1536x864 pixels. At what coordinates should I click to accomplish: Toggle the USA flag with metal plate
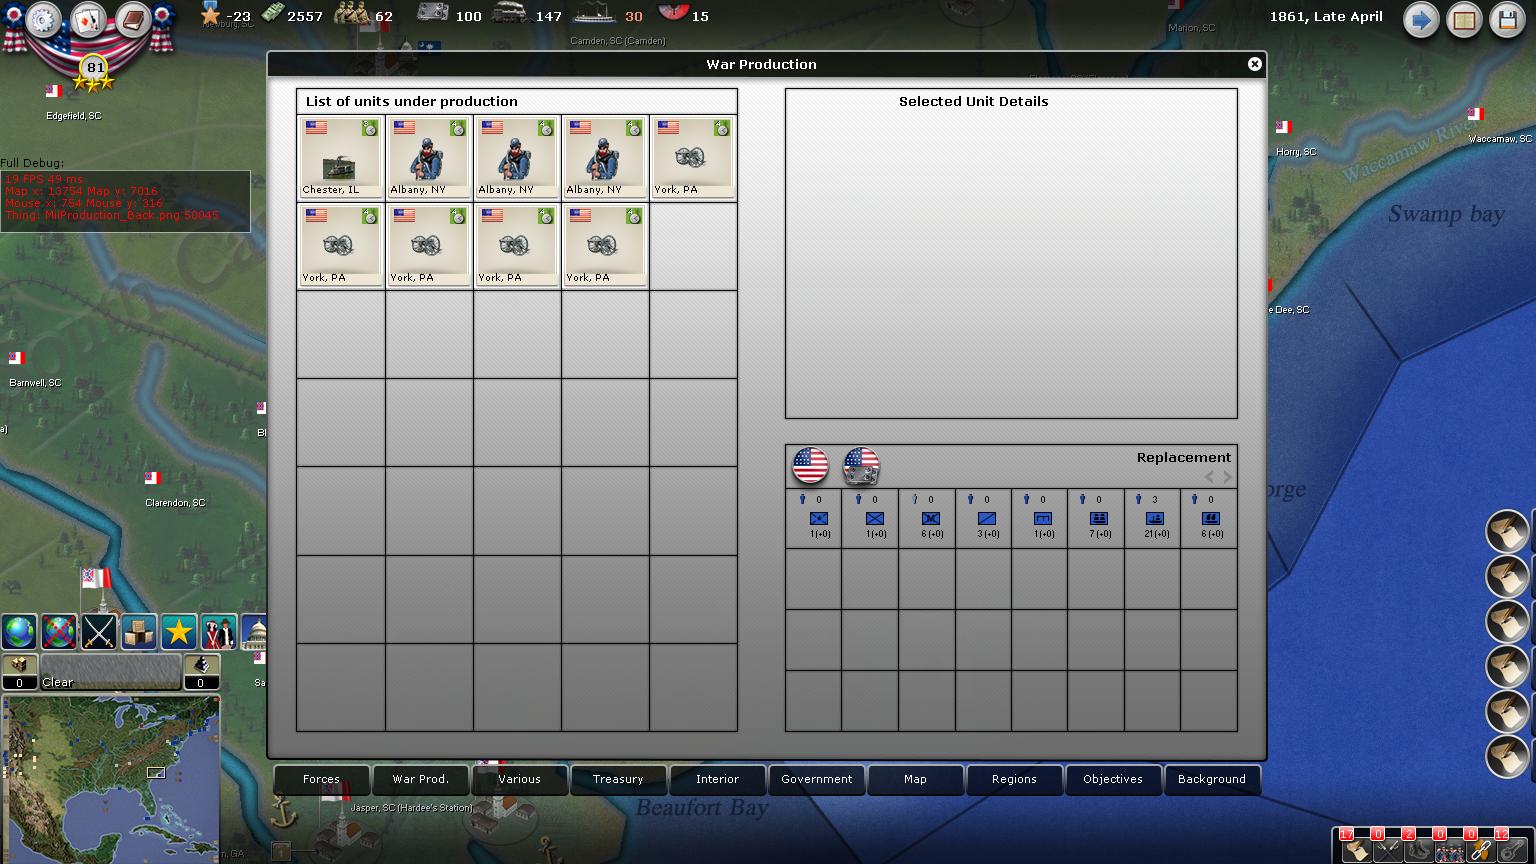click(x=861, y=466)
